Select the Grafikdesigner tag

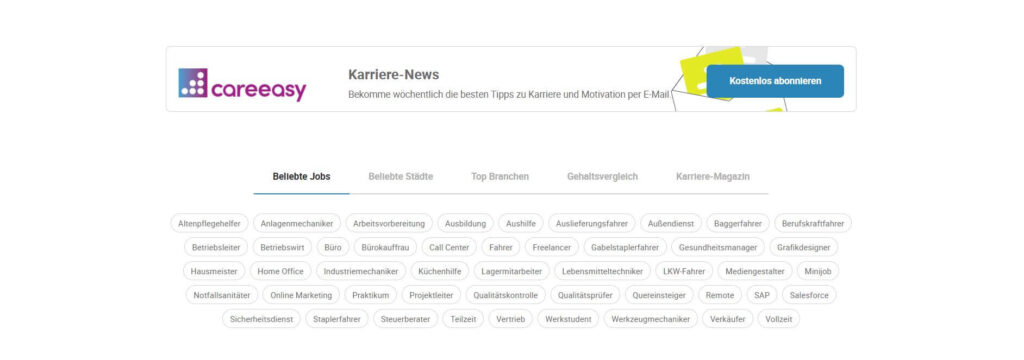click(804, 248)
